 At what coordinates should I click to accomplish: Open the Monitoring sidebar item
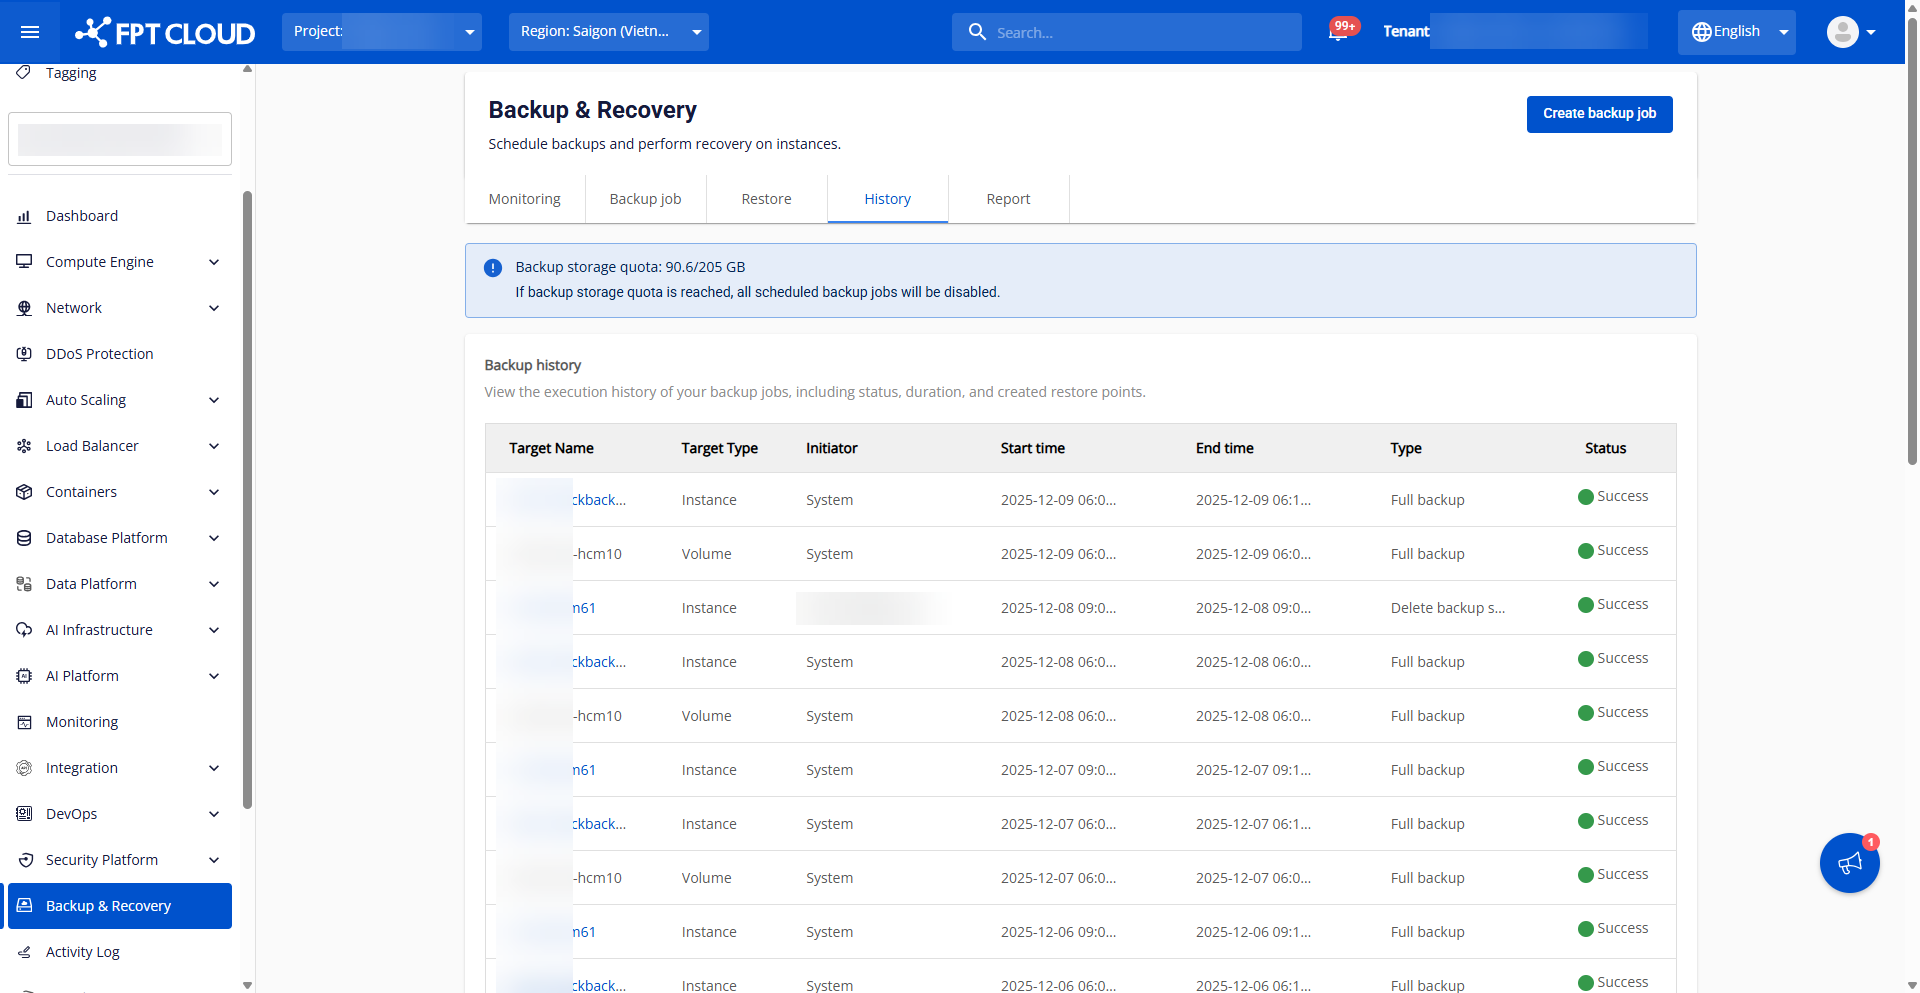81,721
